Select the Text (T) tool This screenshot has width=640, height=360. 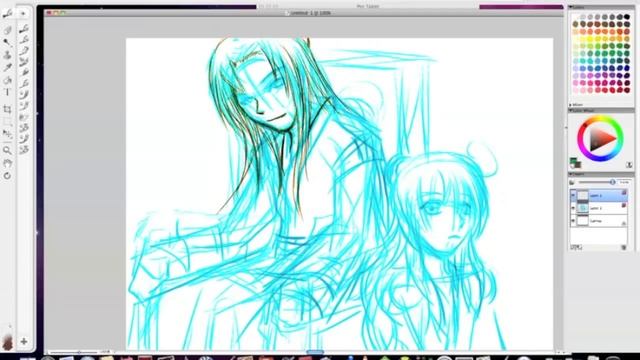coord(7,93)
